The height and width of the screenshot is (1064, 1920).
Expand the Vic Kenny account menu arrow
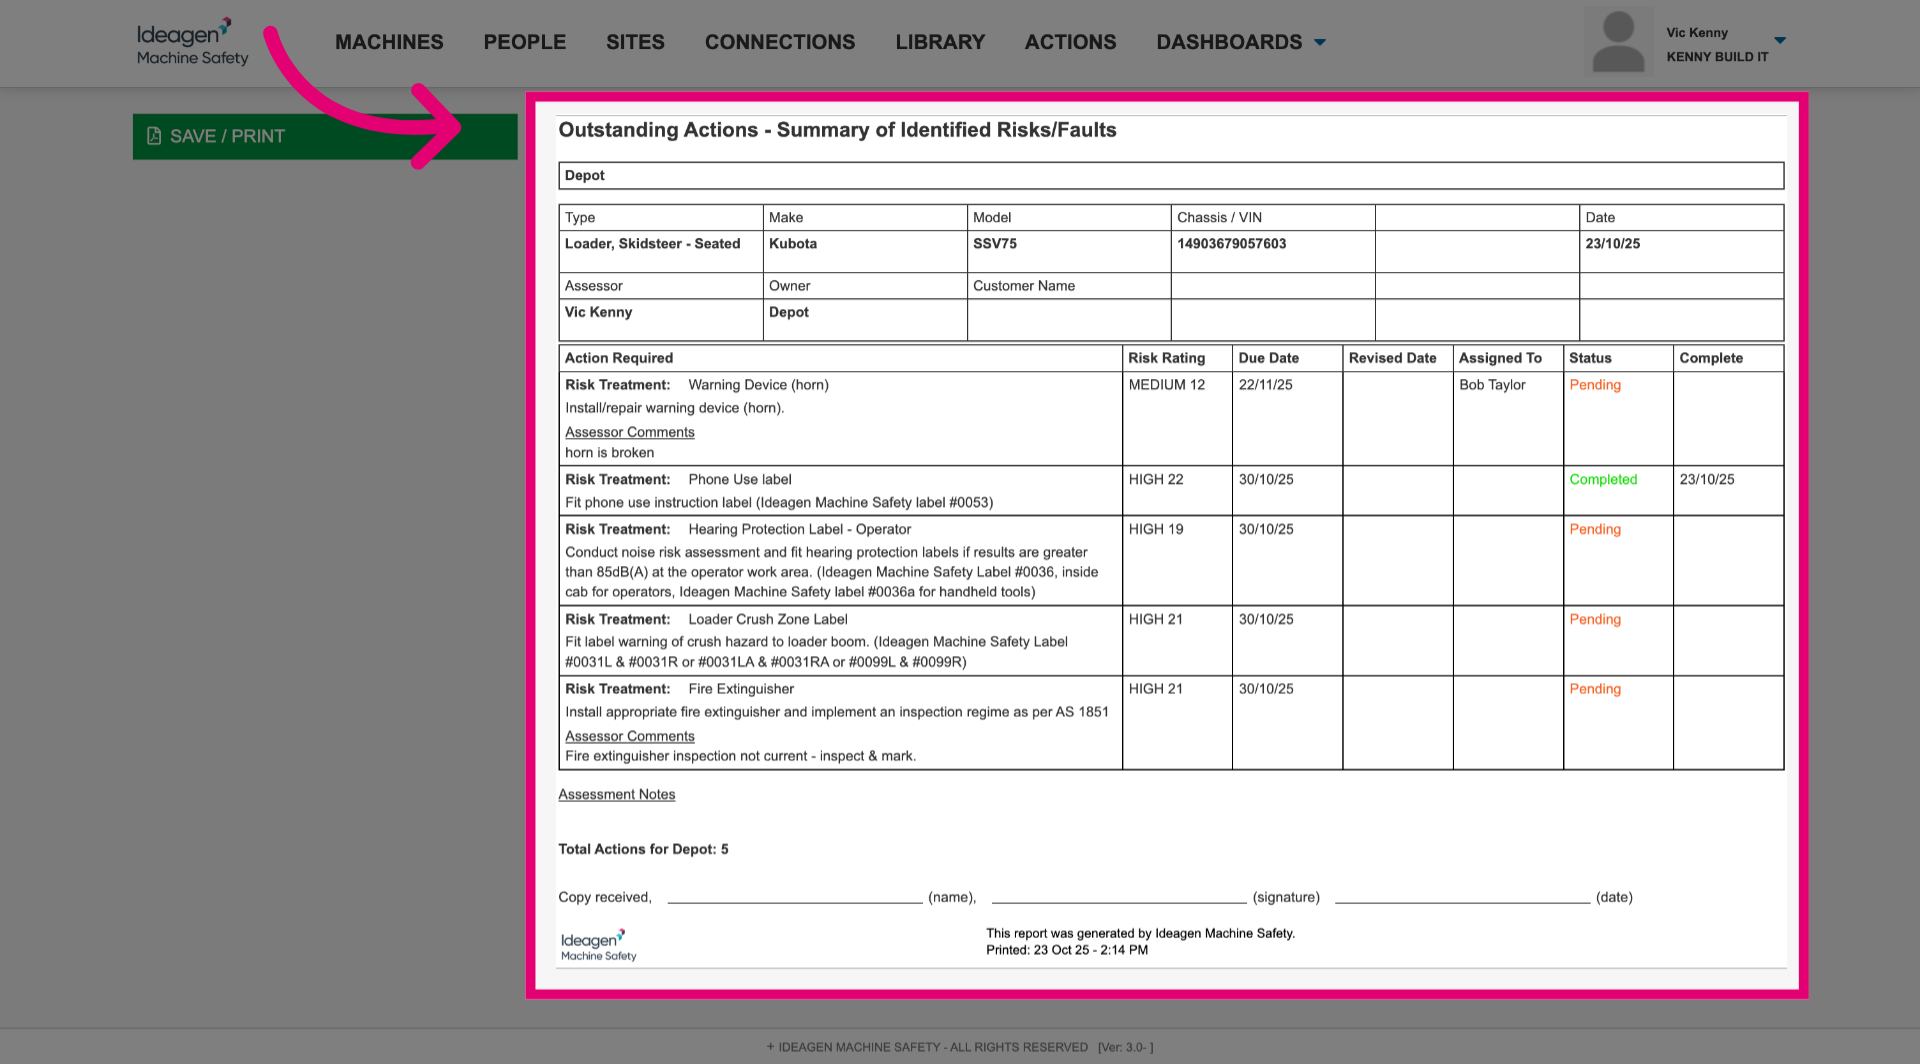(x=1780, y=40)
